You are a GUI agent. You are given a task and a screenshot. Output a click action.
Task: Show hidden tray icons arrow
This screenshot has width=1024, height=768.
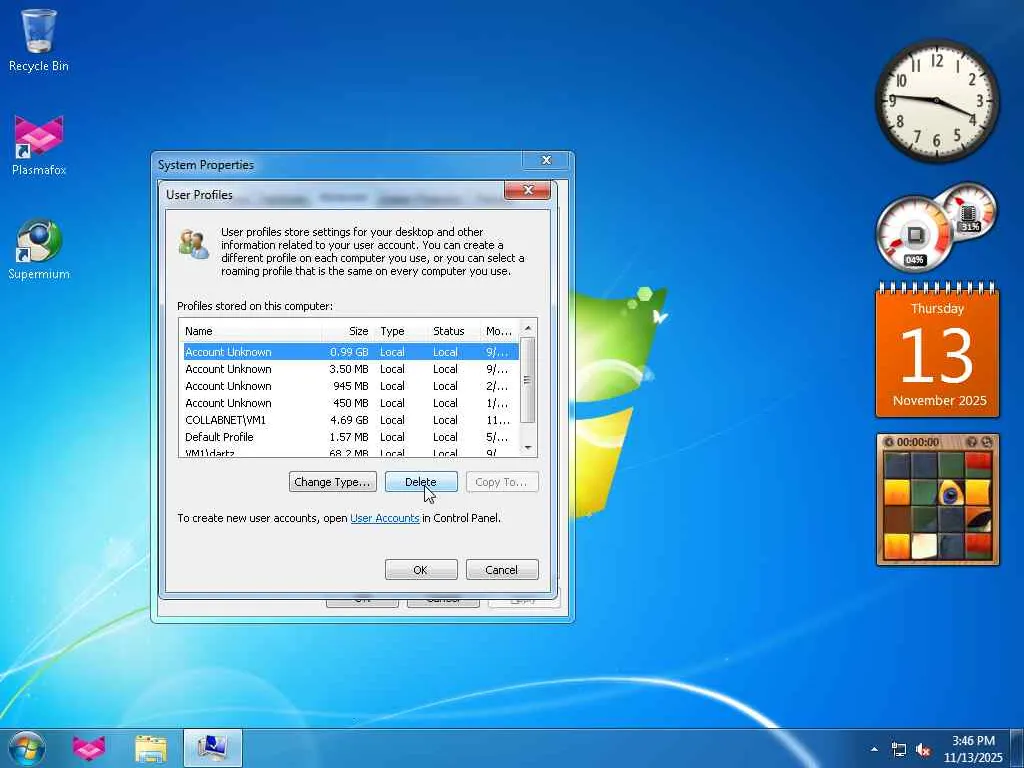pyautogui.click(x=874, y=749)
